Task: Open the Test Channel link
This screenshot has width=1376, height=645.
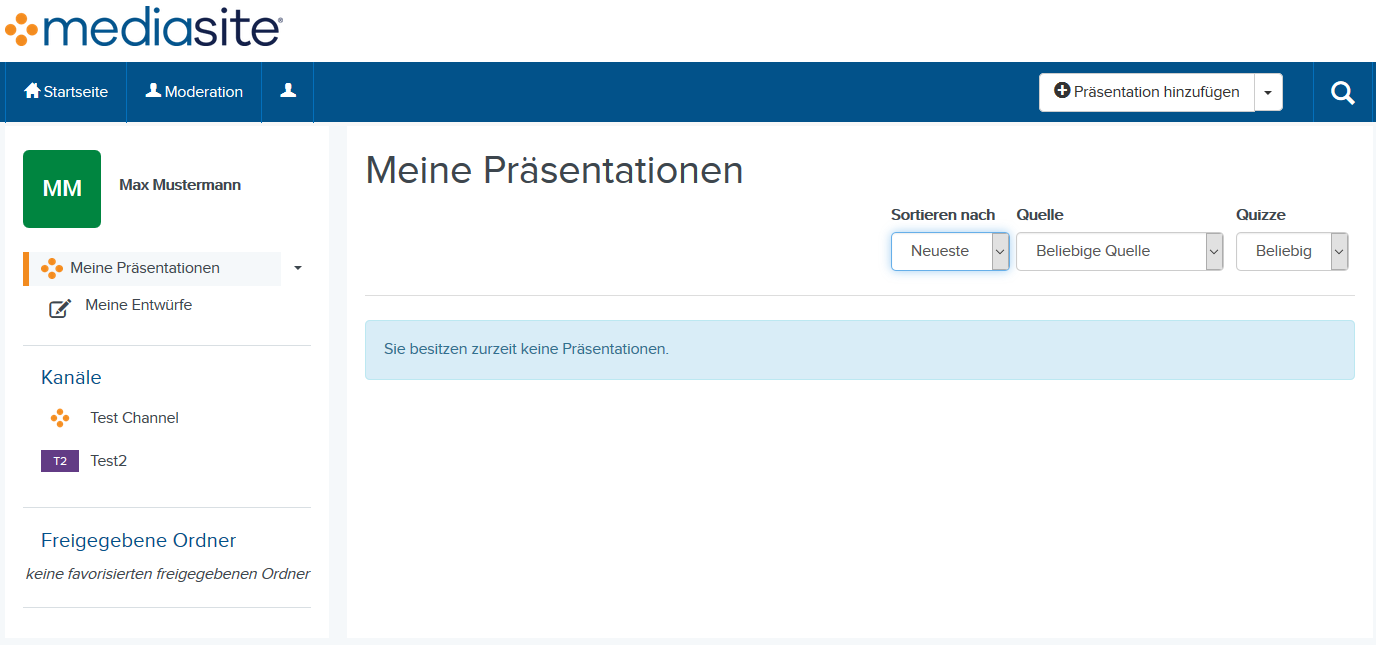Action: pos(134,418)
